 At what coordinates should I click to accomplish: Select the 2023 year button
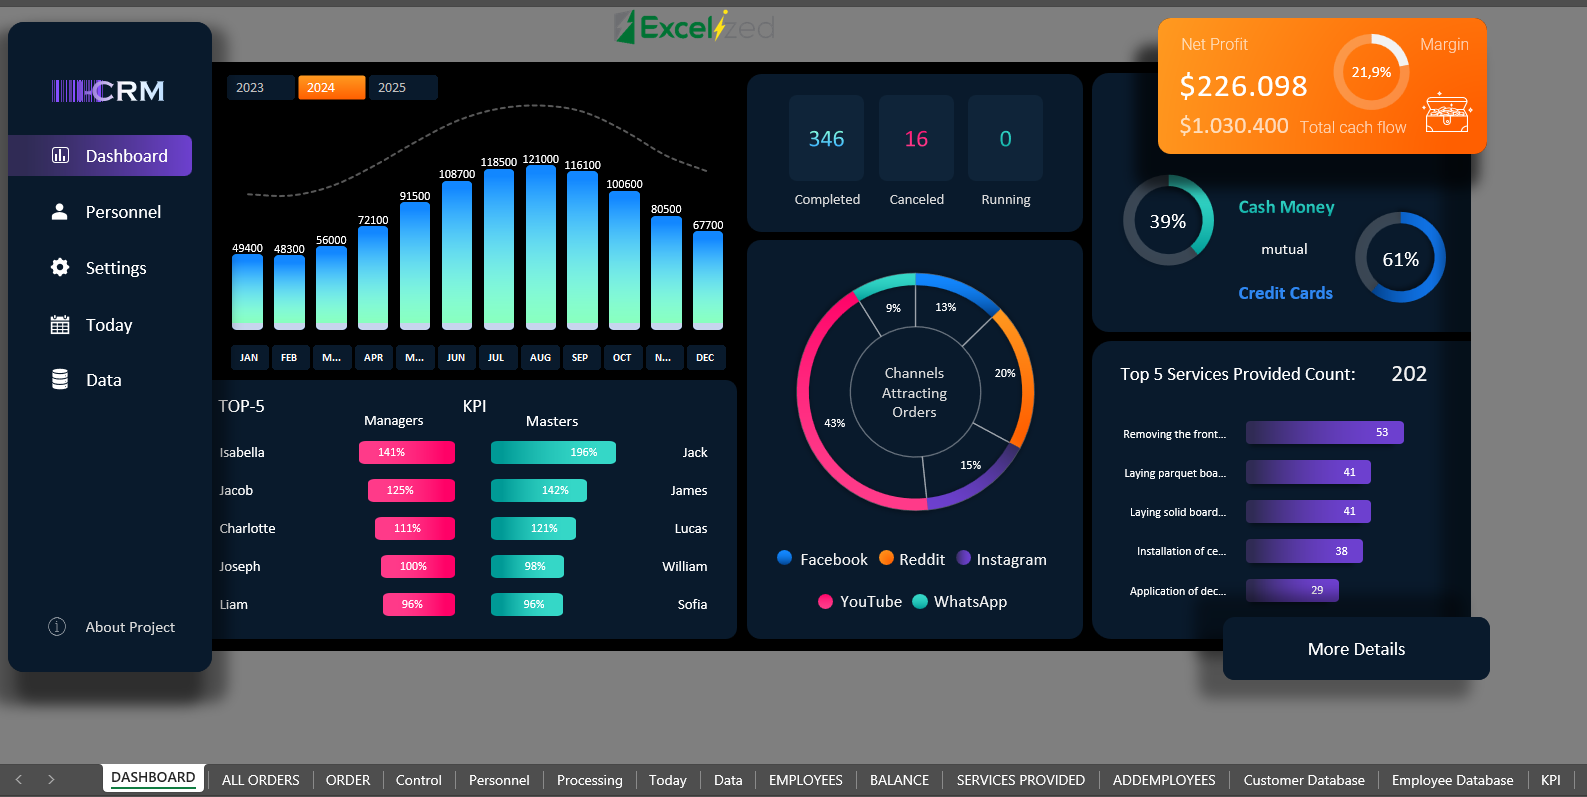click(260, 87)
